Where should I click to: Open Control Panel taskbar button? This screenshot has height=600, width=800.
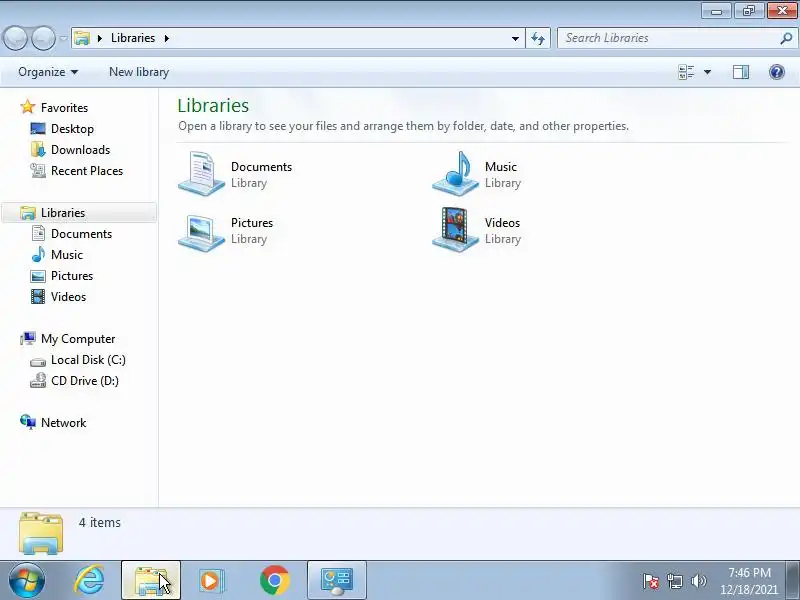337,580
